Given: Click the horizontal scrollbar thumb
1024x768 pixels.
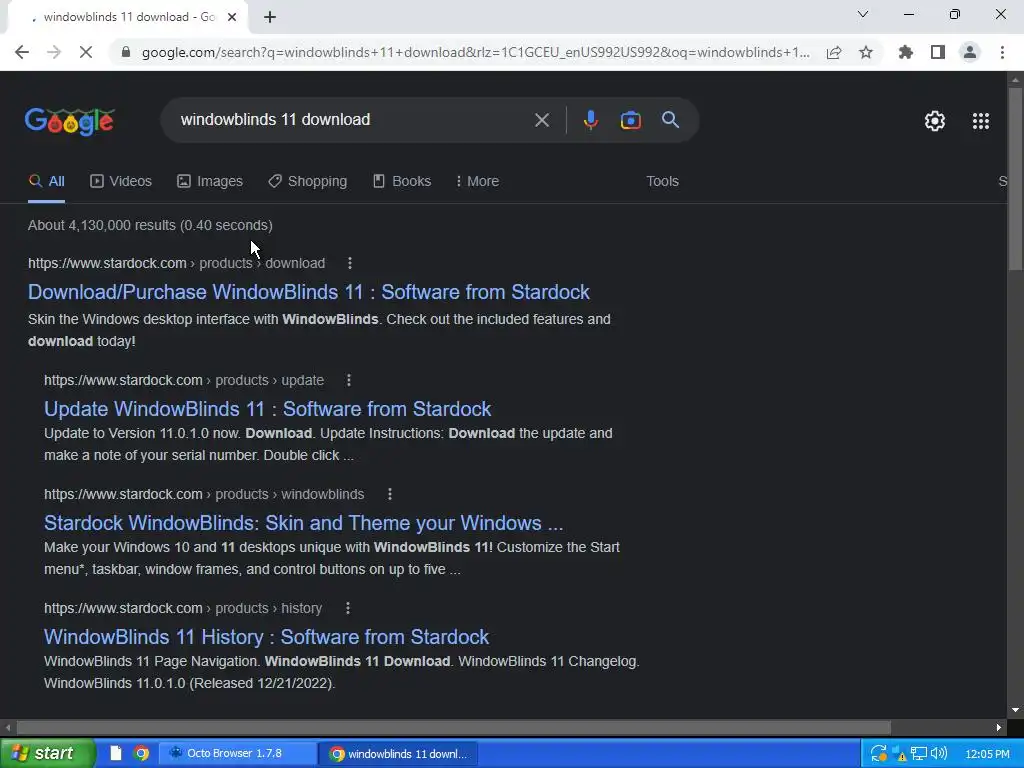Looking at the screenshot, I should (454, 728).
